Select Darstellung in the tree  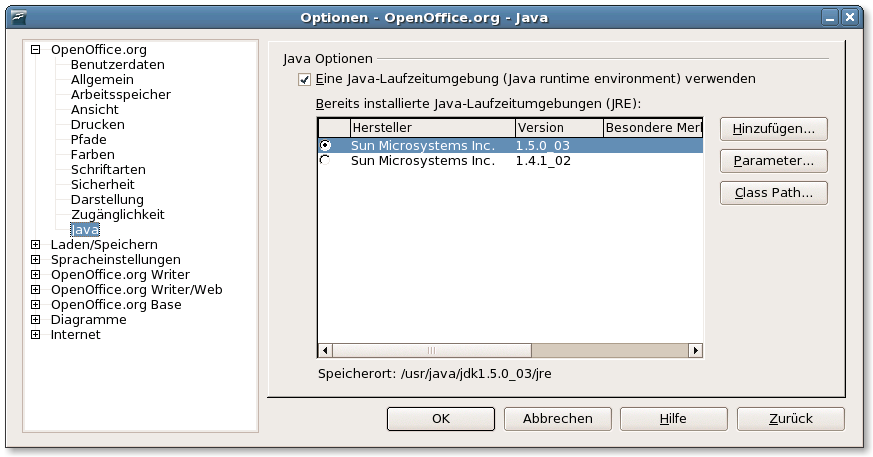pos(107,200)
